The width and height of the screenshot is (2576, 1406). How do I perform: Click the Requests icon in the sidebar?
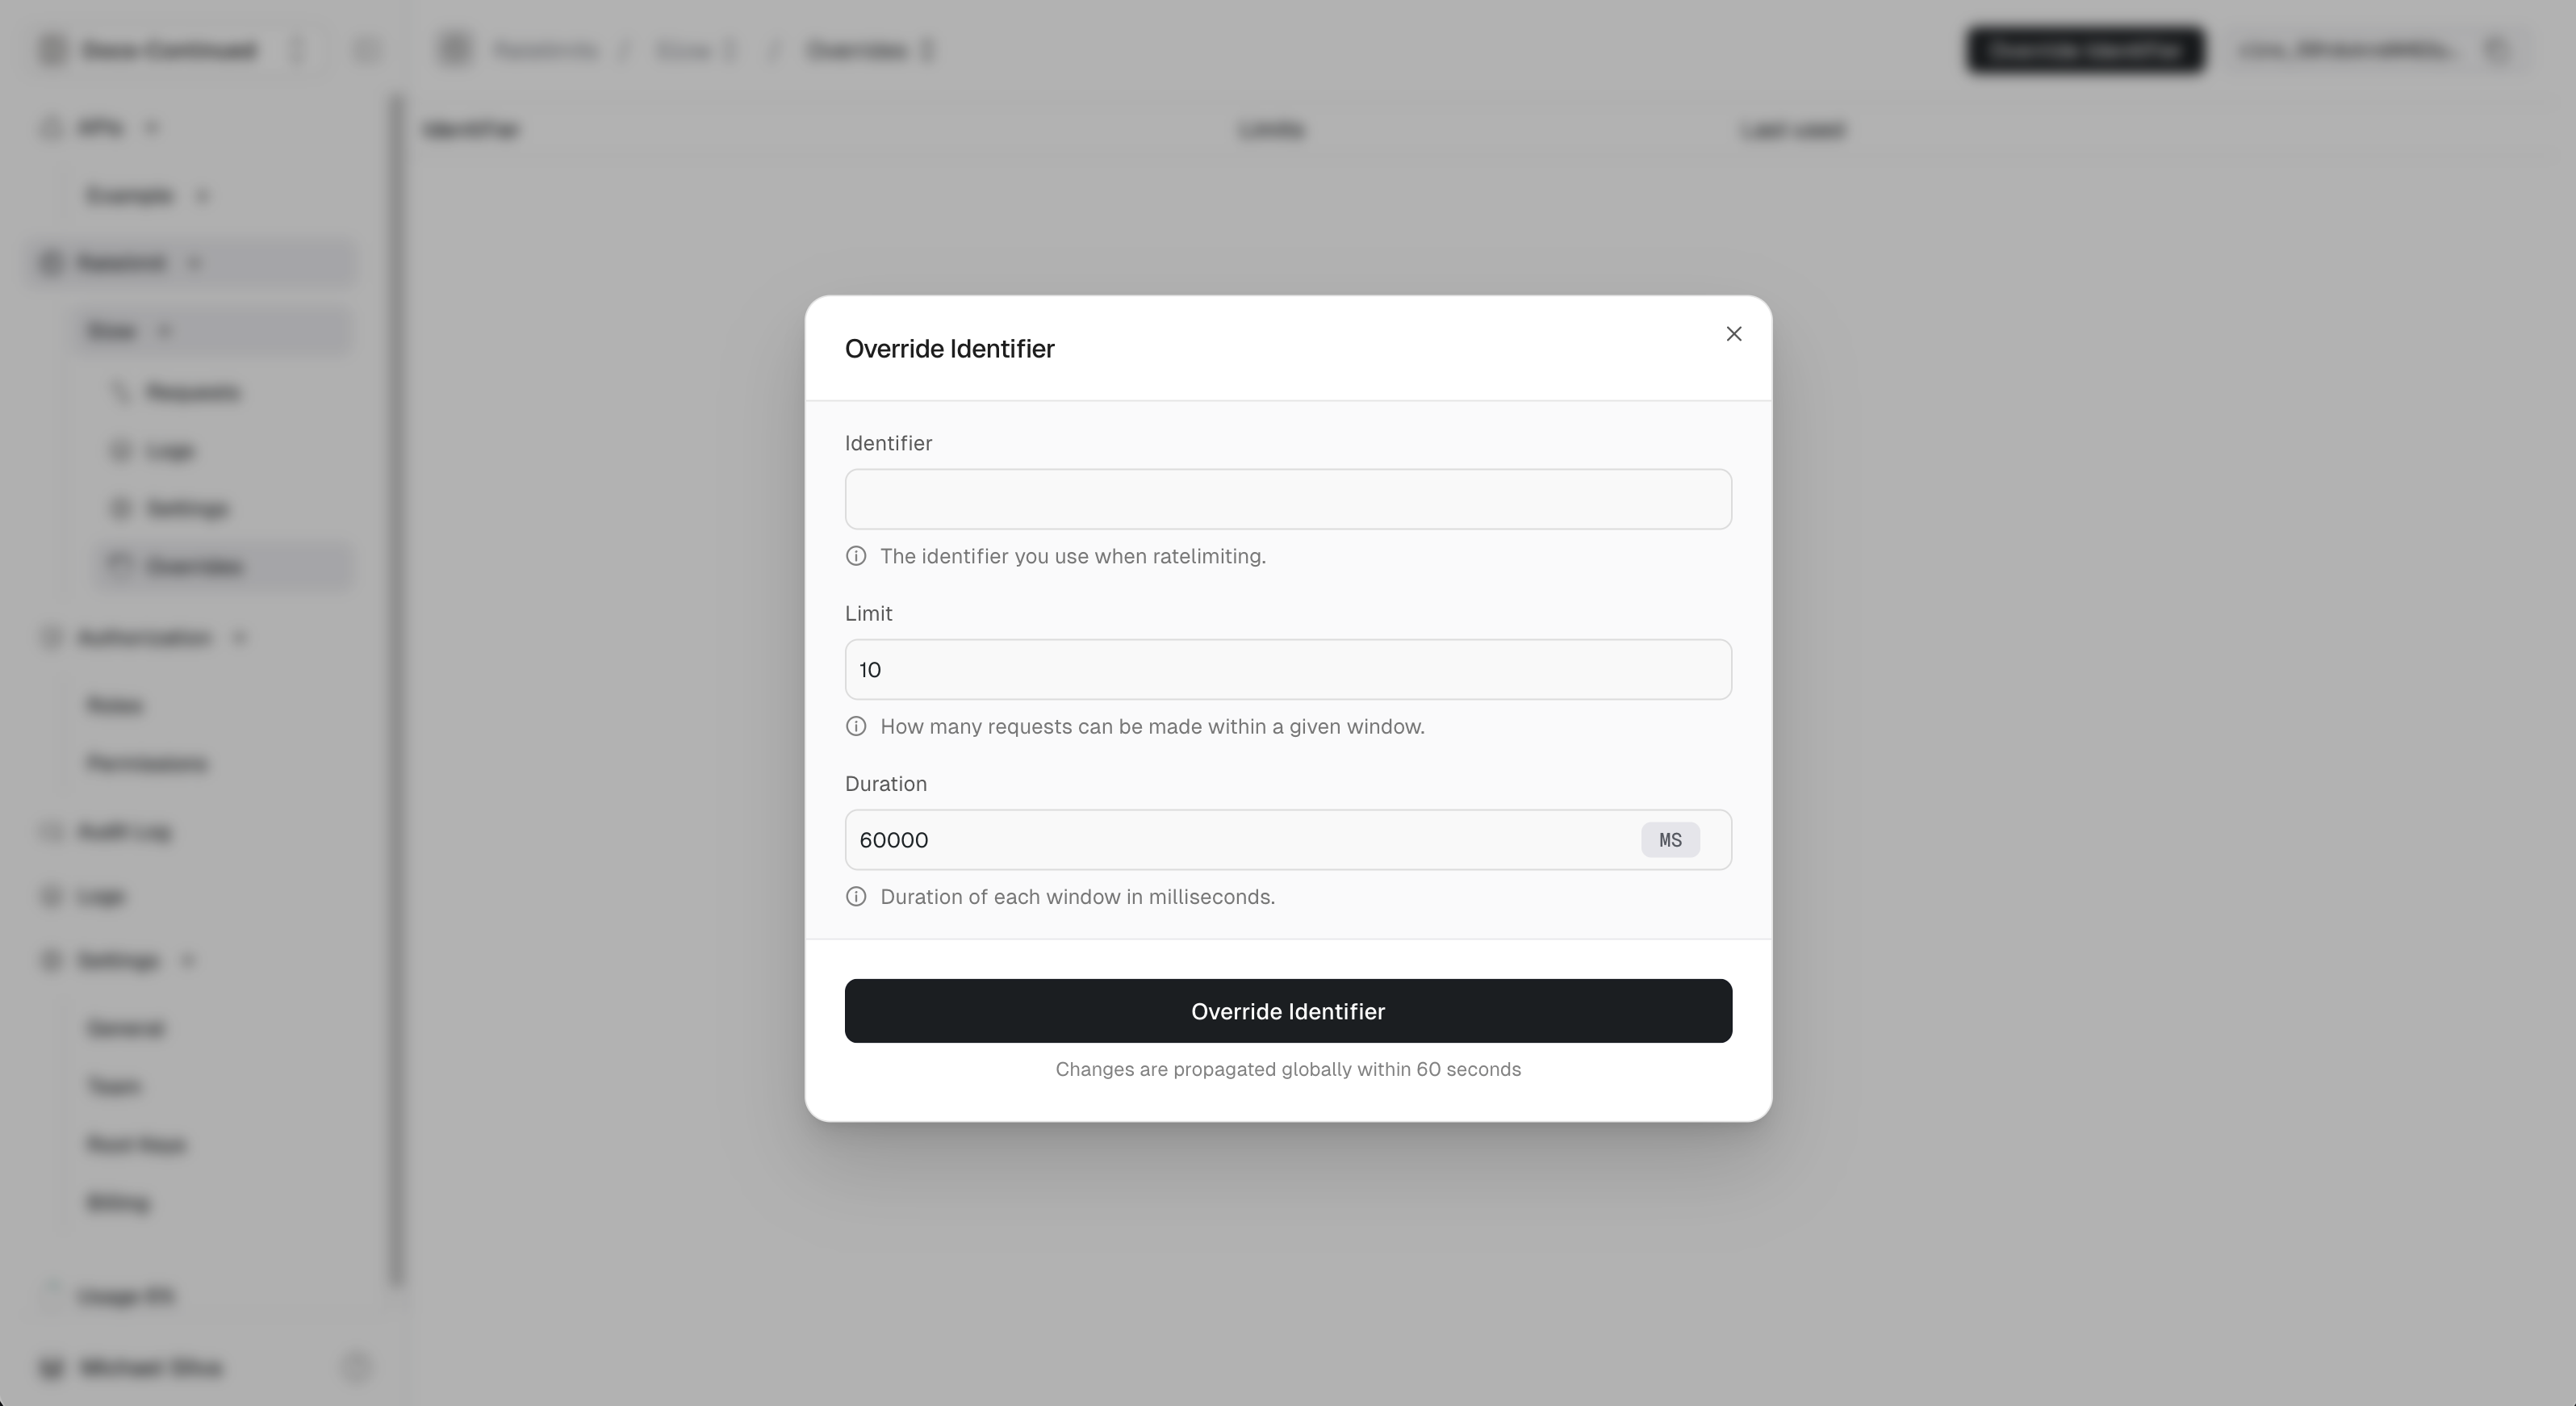(x=120, y=392)
